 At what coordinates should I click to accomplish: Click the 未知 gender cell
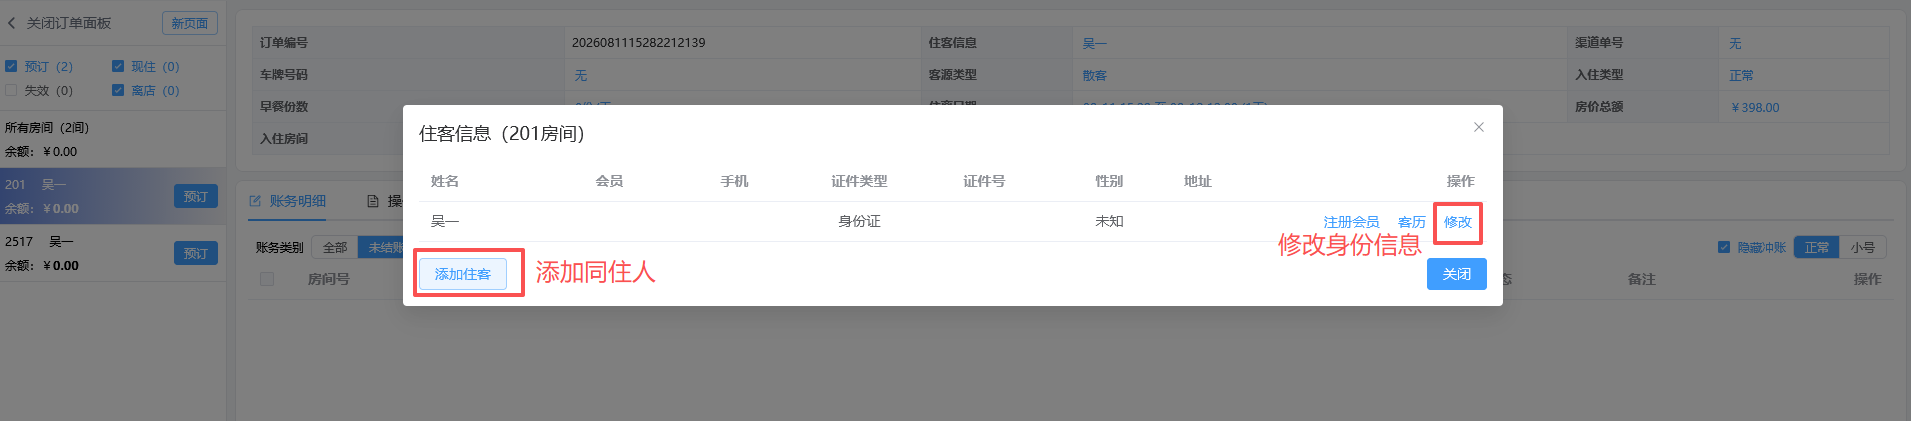[x=1109, y=221]
